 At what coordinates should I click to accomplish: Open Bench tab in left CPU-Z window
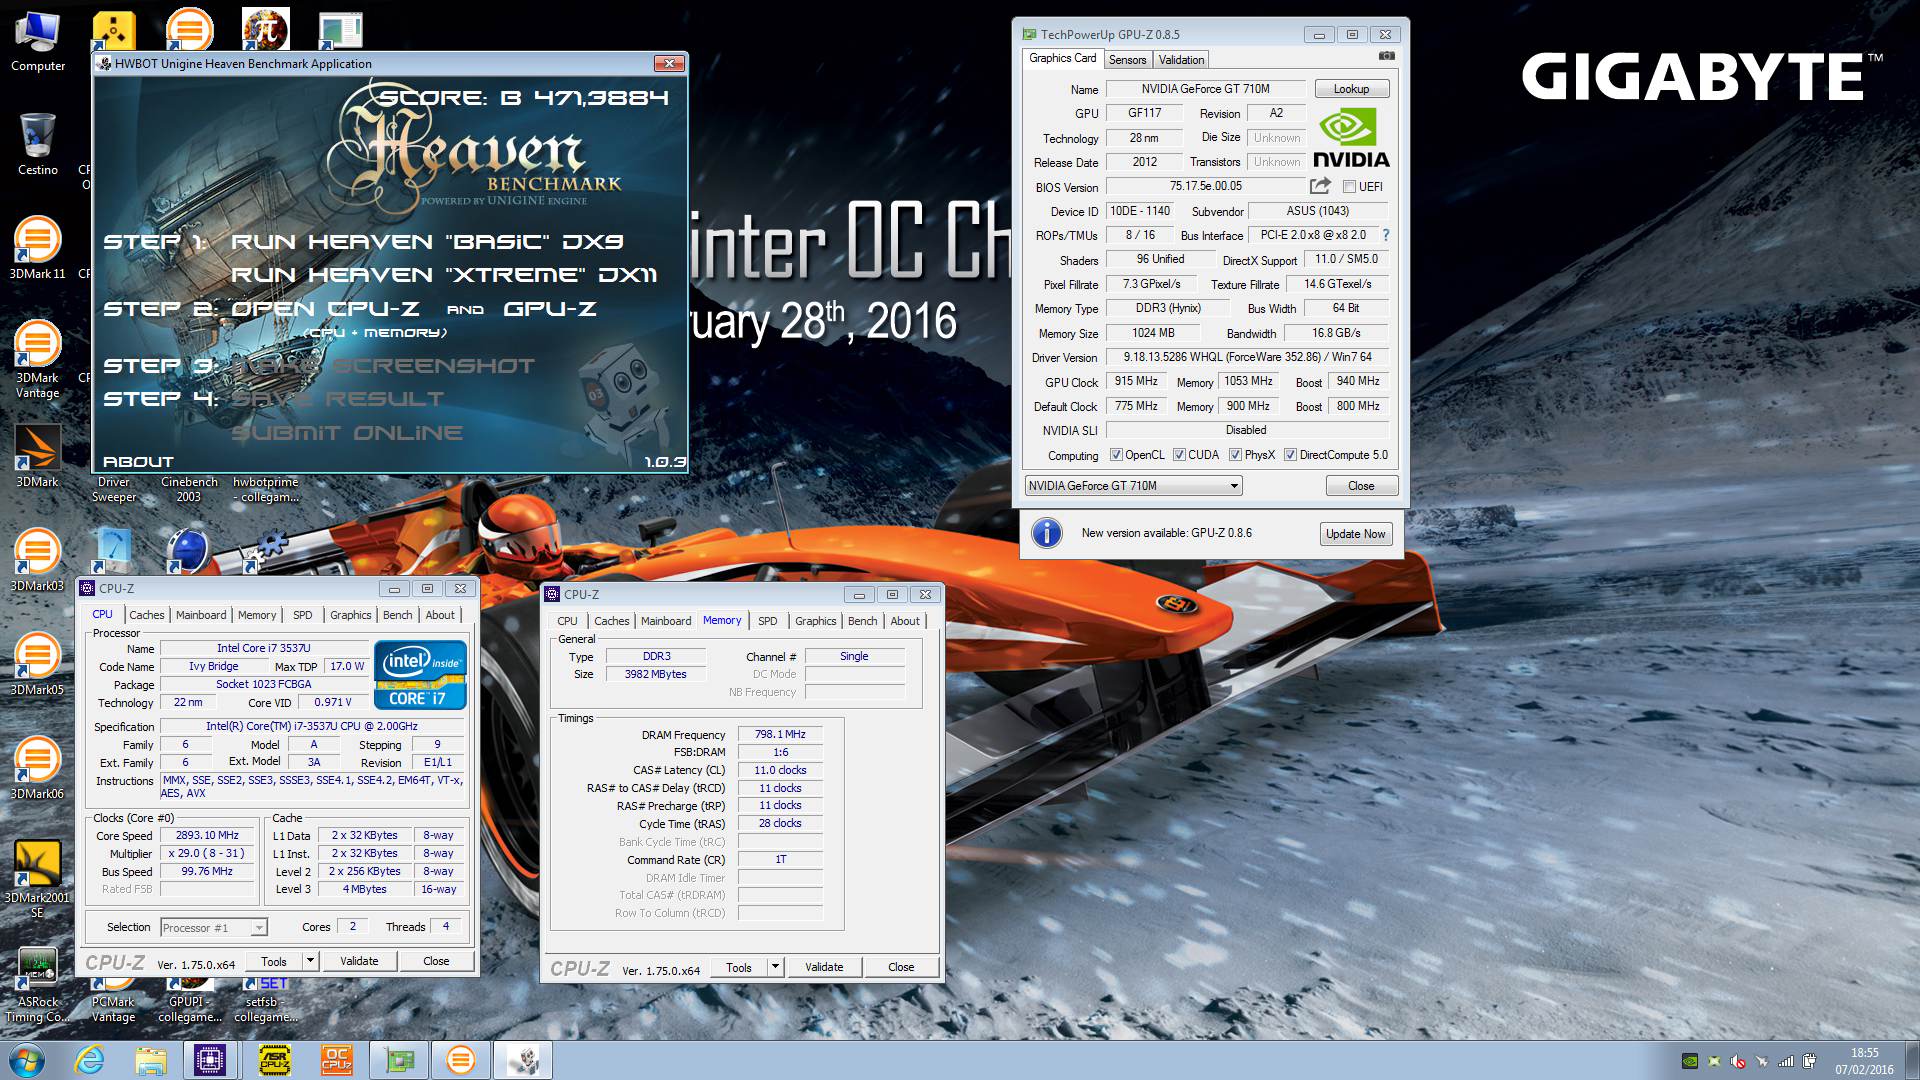[397, 615]
